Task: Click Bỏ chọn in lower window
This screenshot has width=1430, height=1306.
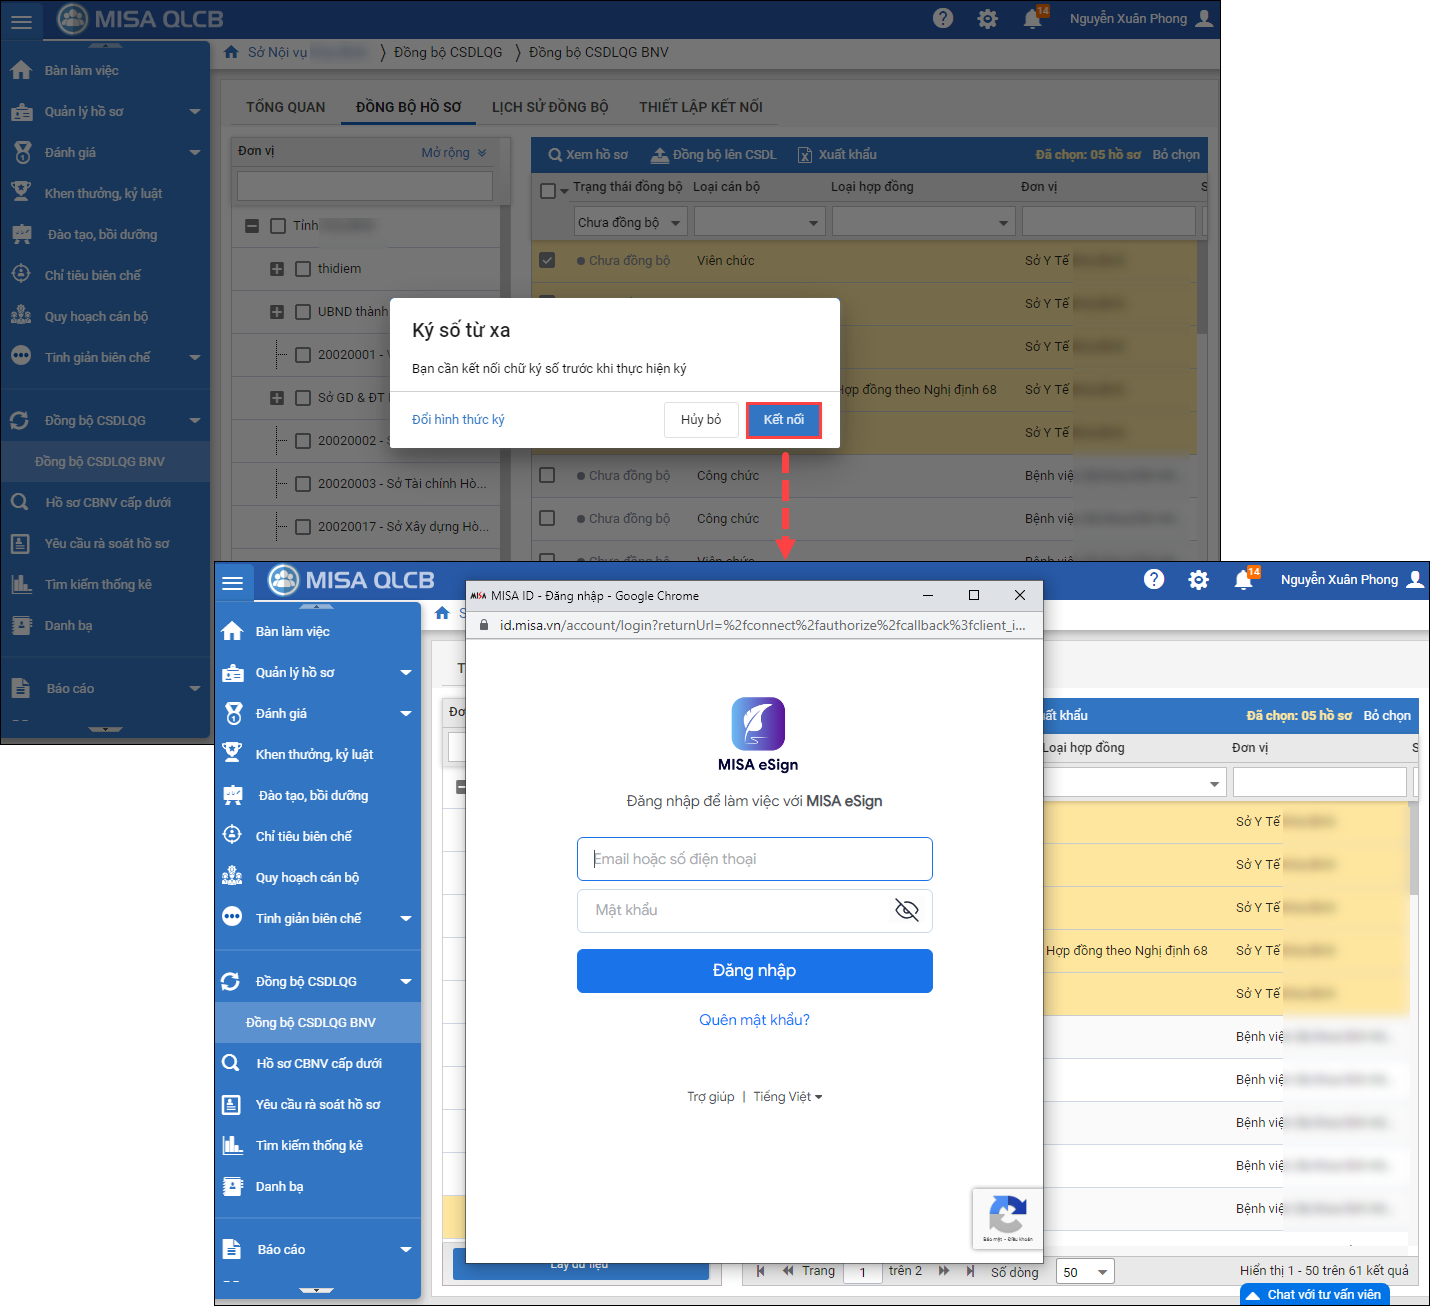Action: (x=1387, y=716)
